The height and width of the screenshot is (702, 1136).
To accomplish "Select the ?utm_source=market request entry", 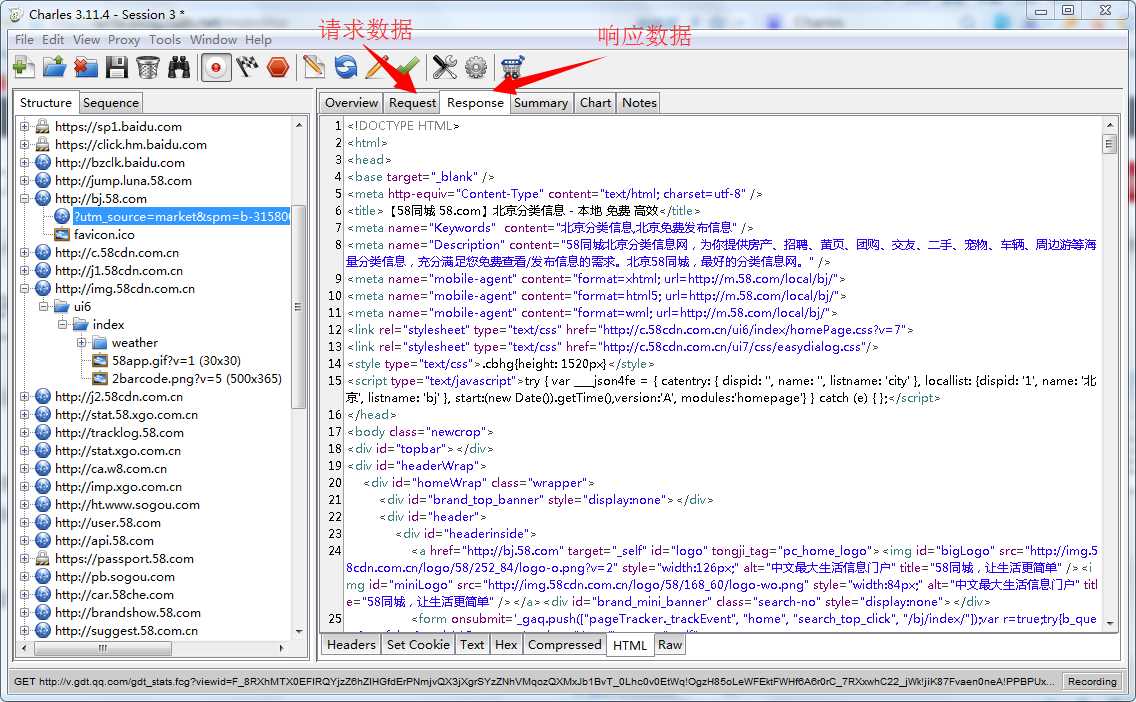I will pyautogui.click(x=181, y=216).
